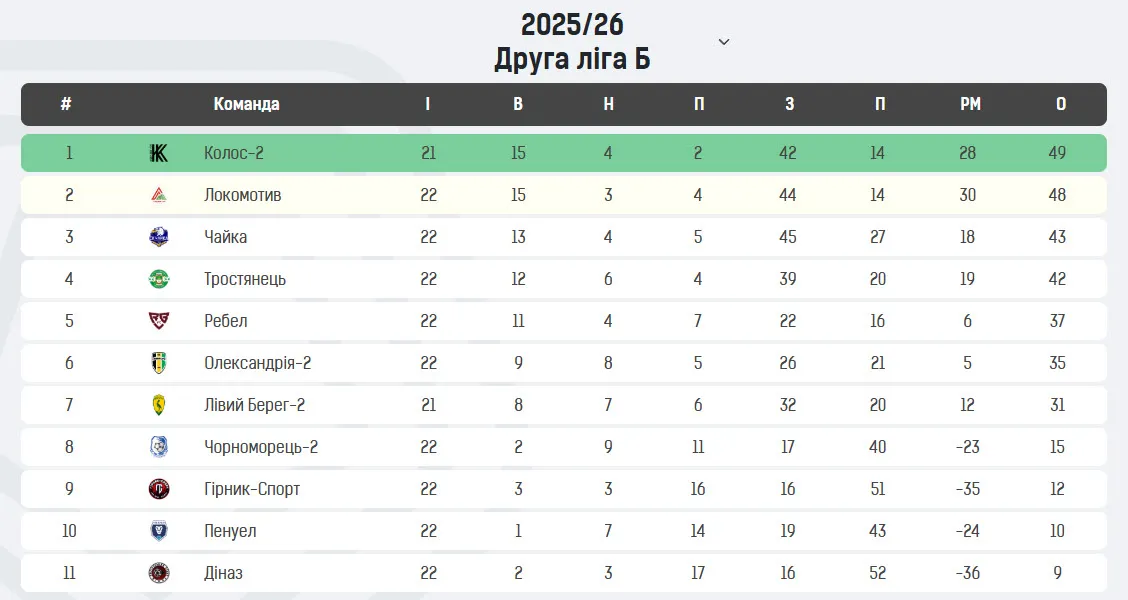Open the 2025/26 Друга ліга Б selector
The width and height of the screenshot is (1128, 600).
tap(572, 42)
